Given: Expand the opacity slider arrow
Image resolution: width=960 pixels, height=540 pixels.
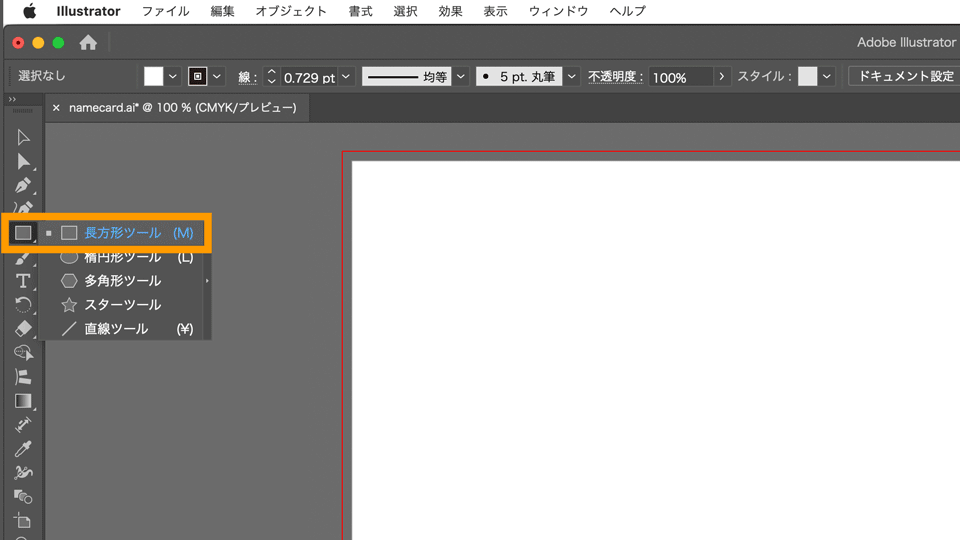Looking at the screenshot, I should (x=722, y=77).
